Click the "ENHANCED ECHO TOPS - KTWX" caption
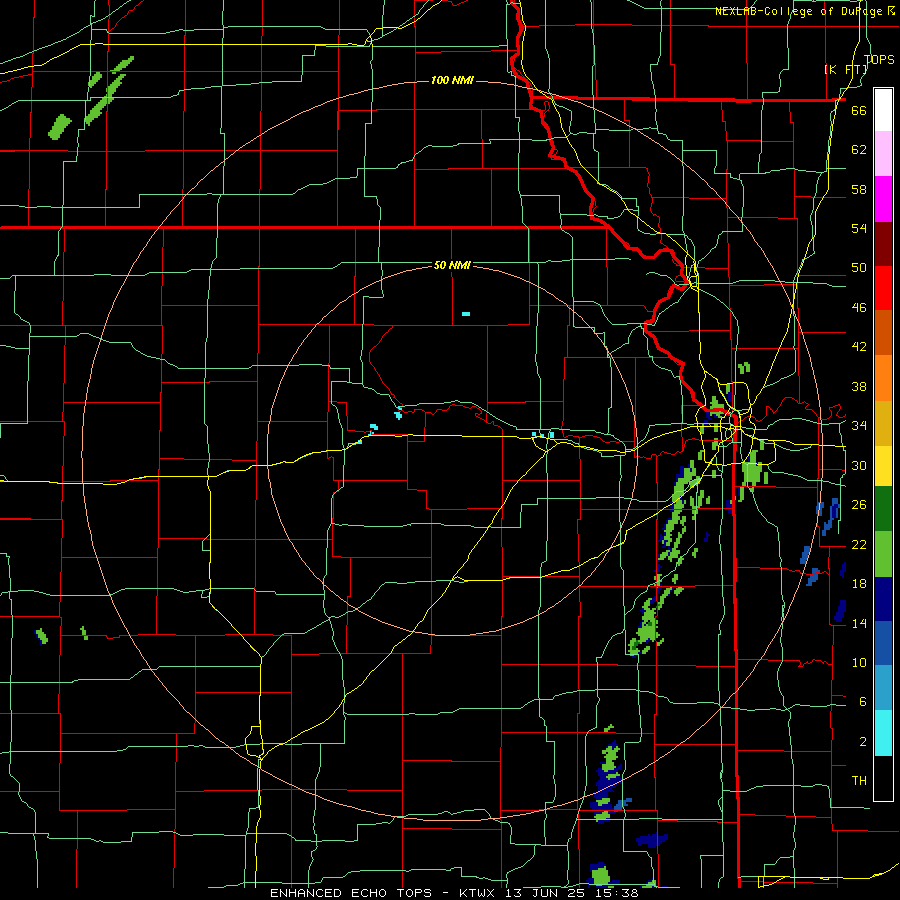Image resolution: width=900 pixels, height=900 pixels. (382, 893)
